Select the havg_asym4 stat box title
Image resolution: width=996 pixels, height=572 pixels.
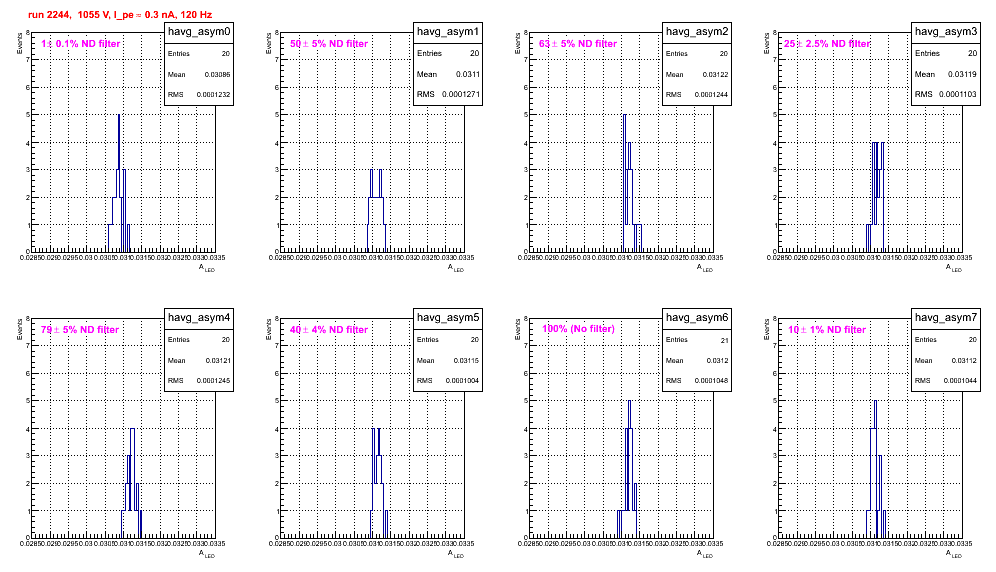199,317
